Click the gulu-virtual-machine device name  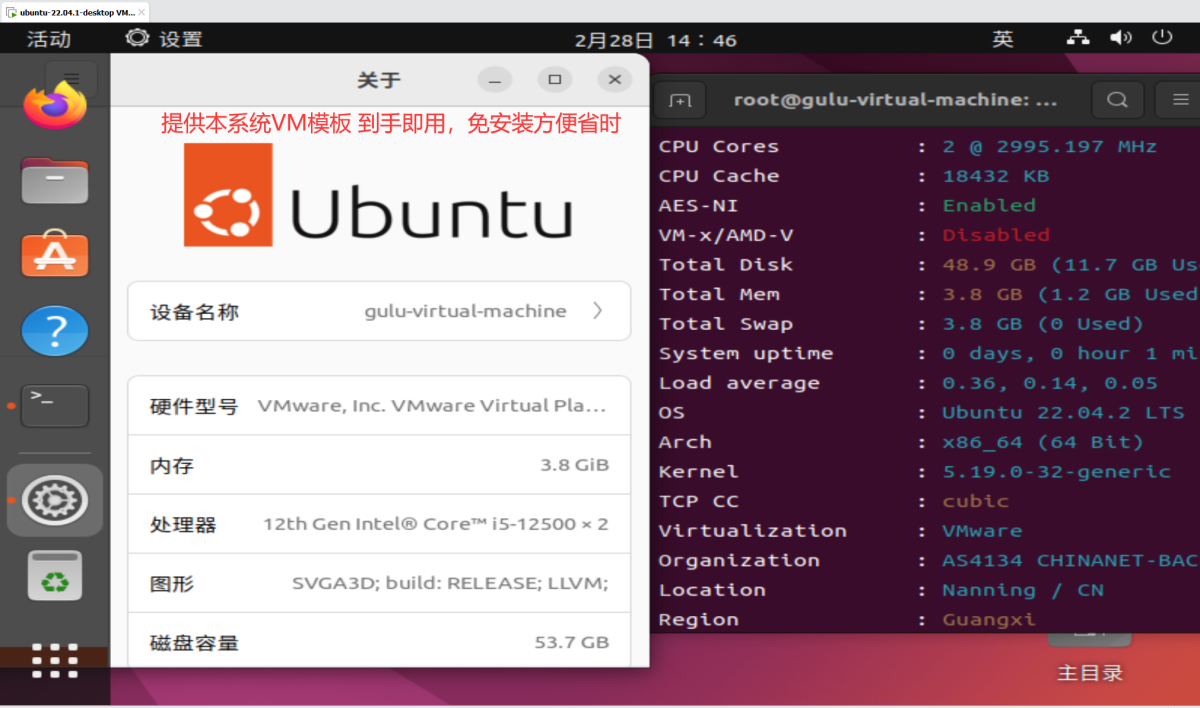pyautogui.click(x=465, y=311)
